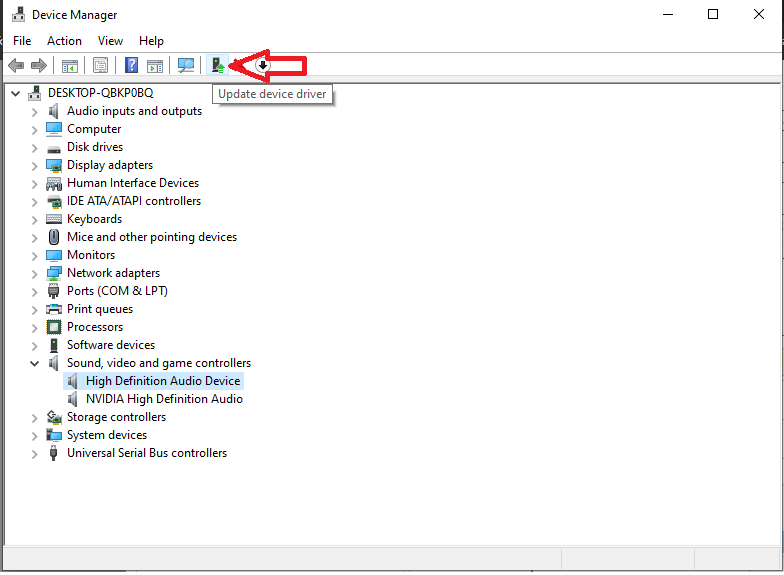Open the File menu
This screenshot has height=575, width=784.
[22, 41]
